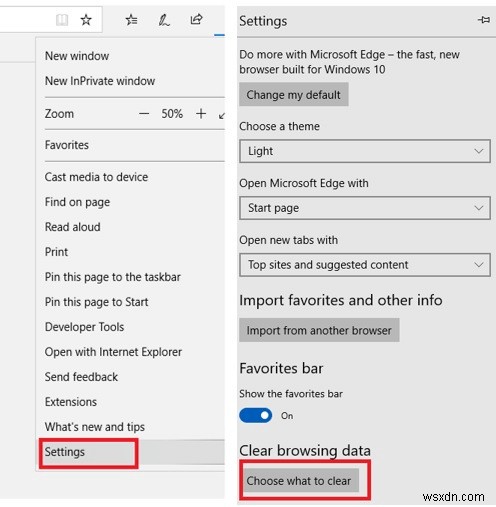Click Import from another browser button
Viewport: 496px width, 507px height.
319,330
